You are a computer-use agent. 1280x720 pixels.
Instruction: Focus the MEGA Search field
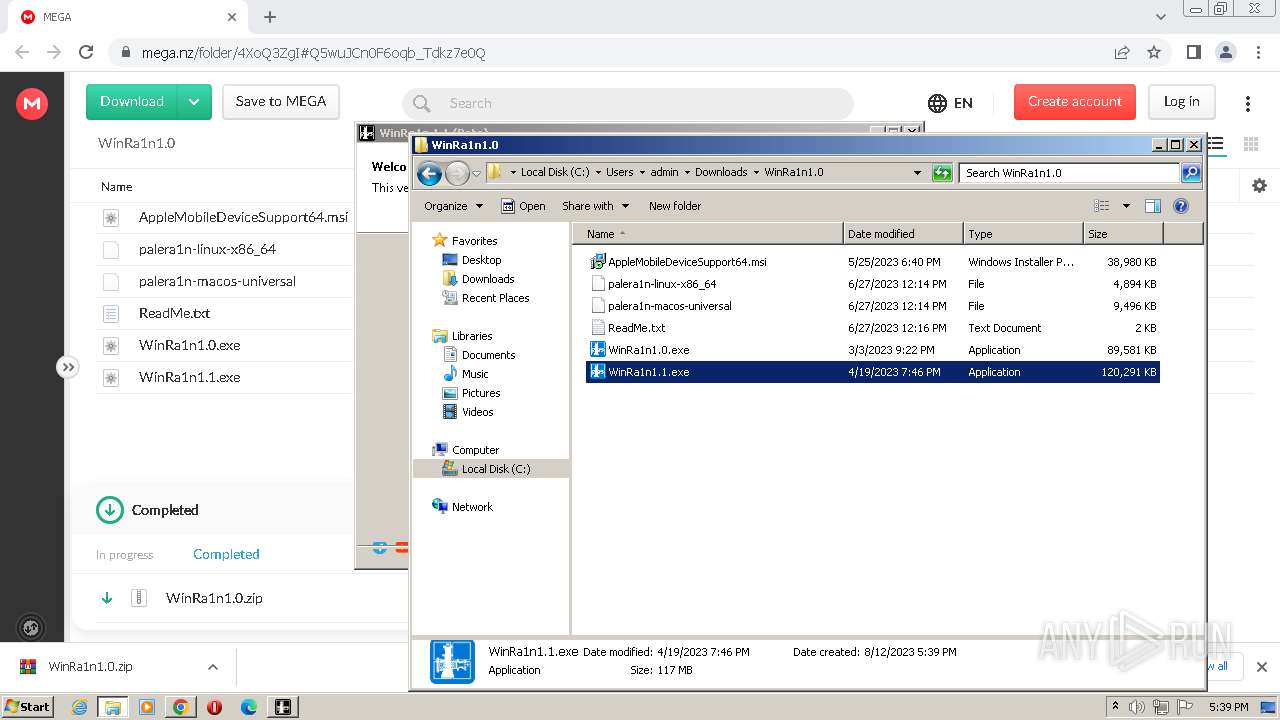click(x=628, y=103)
